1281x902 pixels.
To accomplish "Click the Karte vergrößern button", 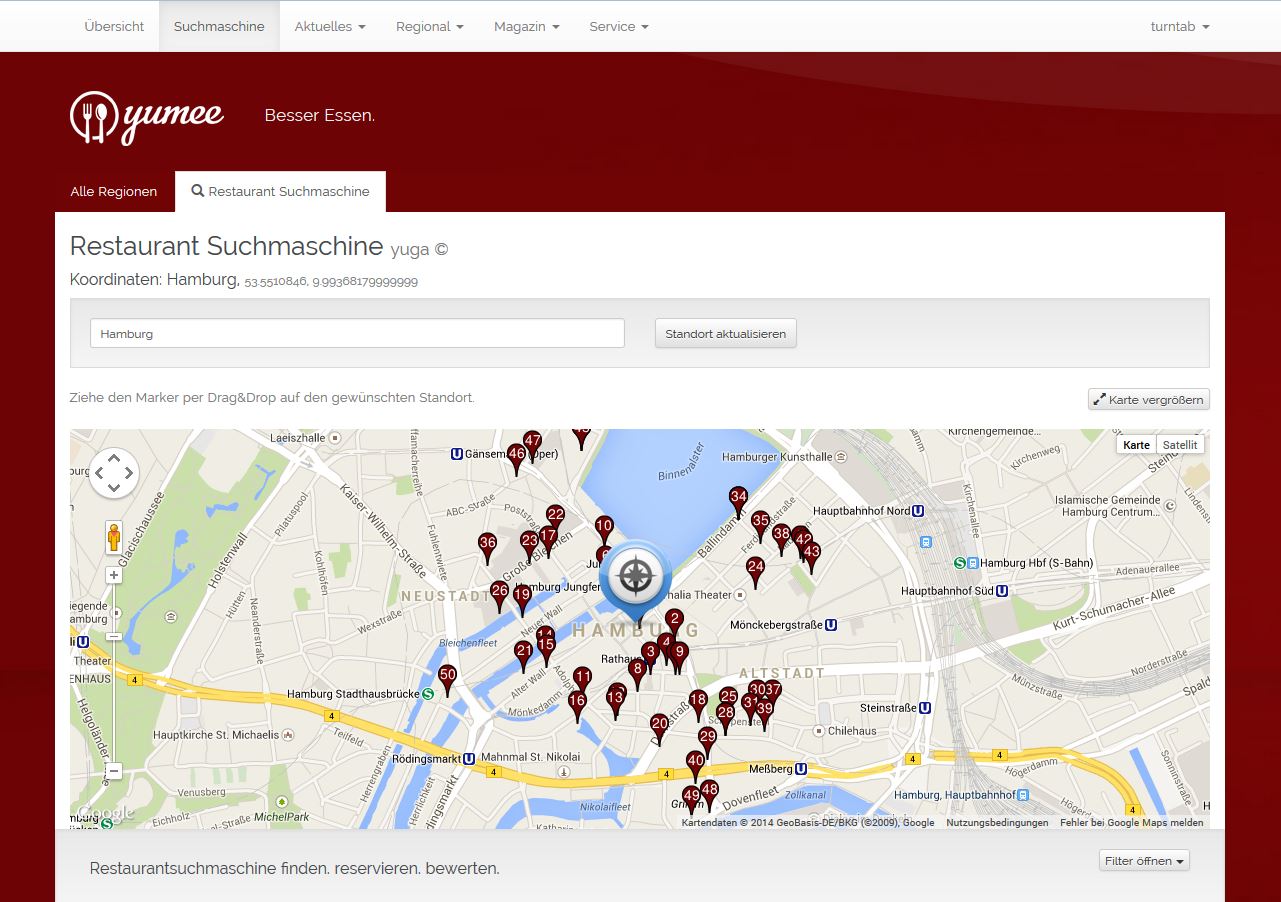I will (x=1149, y=399).
